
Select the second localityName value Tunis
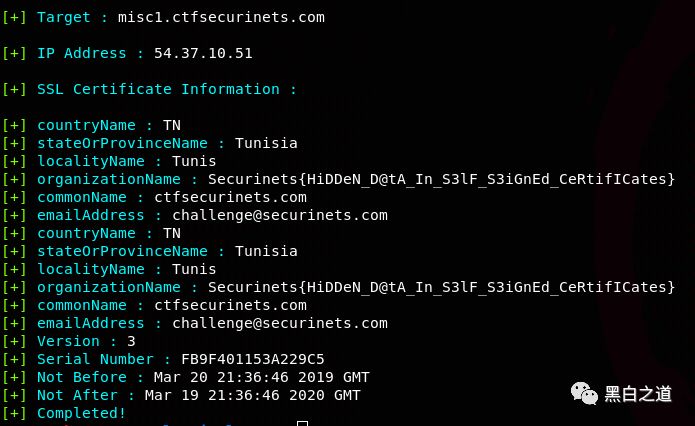coord(194,269)
